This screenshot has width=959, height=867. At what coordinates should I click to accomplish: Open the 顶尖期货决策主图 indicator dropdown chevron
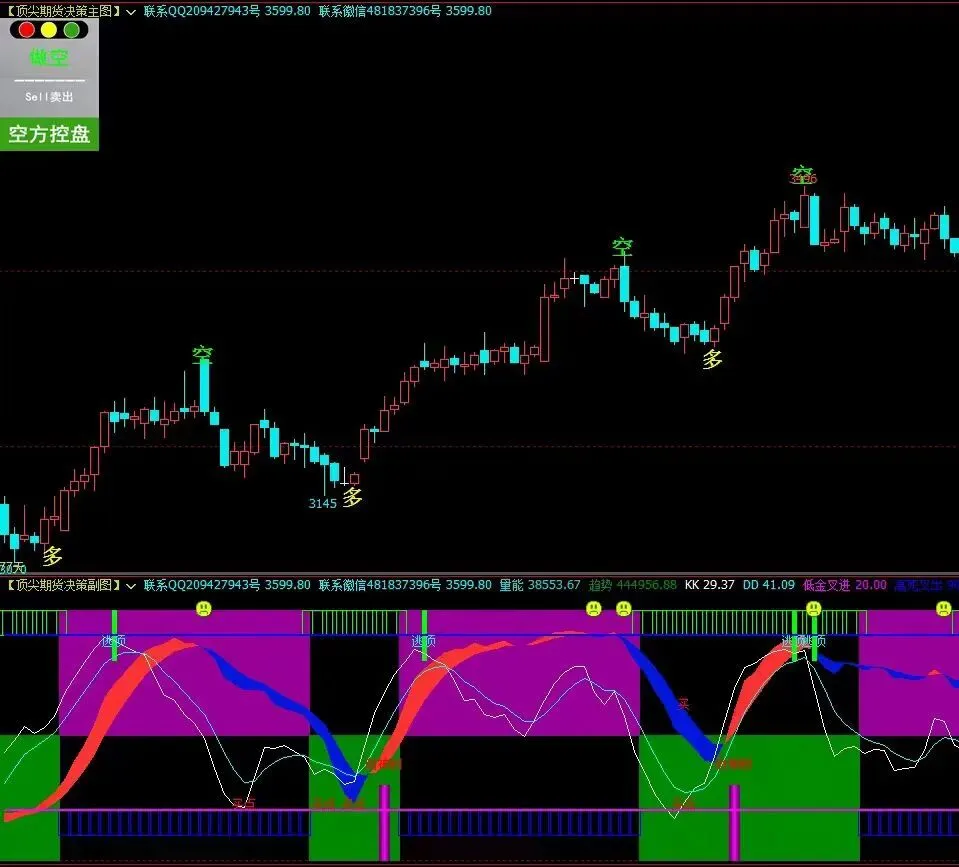(x=131, y=12)
